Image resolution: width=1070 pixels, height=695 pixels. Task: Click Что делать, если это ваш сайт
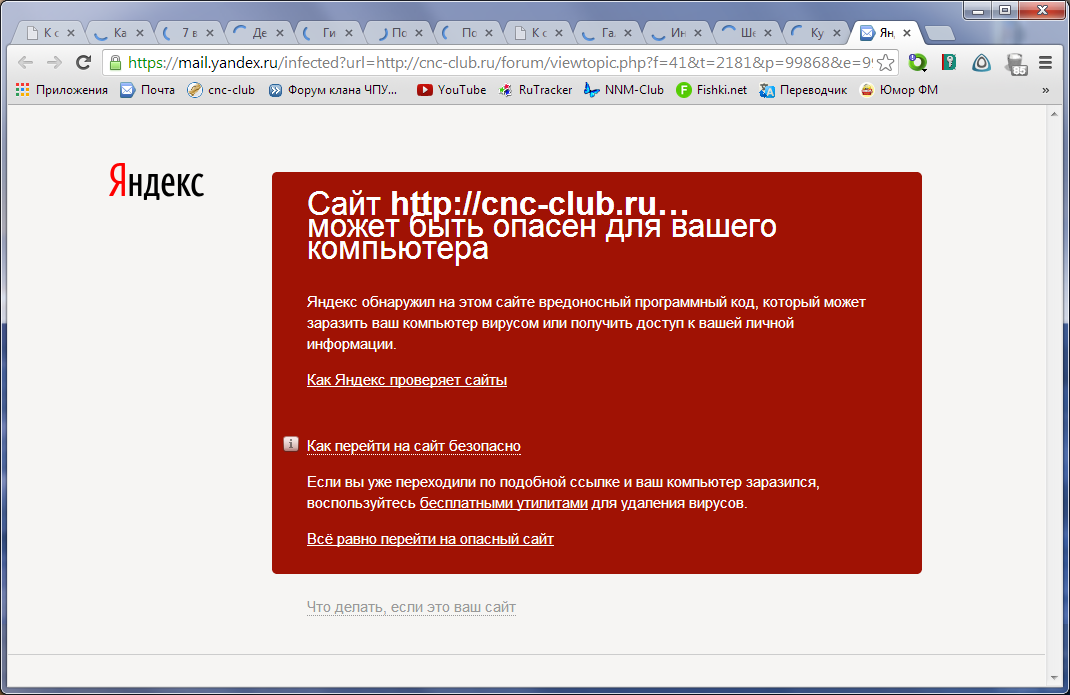click(411, 607)
